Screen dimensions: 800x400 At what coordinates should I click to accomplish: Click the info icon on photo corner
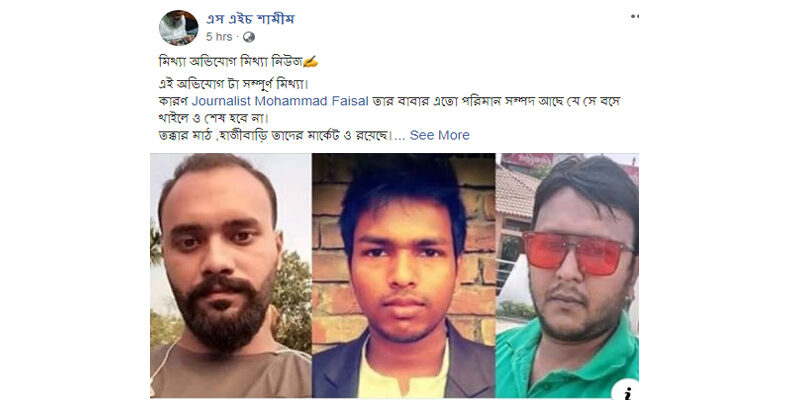click(630, 391)
